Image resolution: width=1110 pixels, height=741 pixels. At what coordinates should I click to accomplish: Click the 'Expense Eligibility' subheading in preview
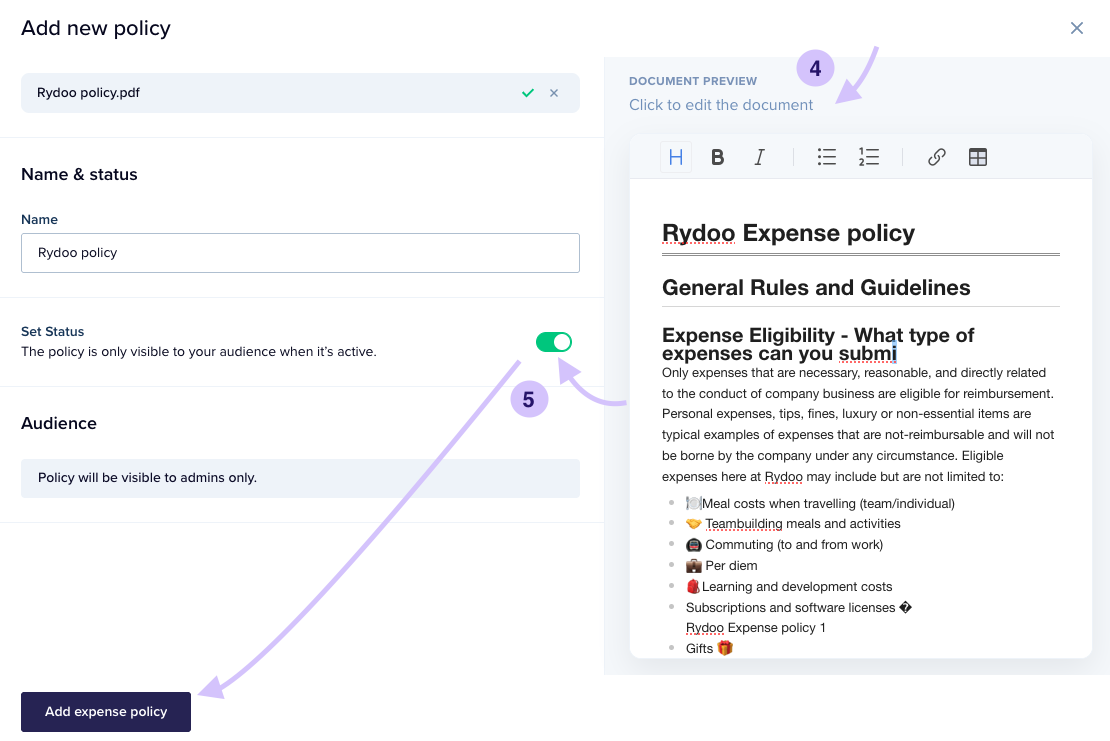[818, 344]
